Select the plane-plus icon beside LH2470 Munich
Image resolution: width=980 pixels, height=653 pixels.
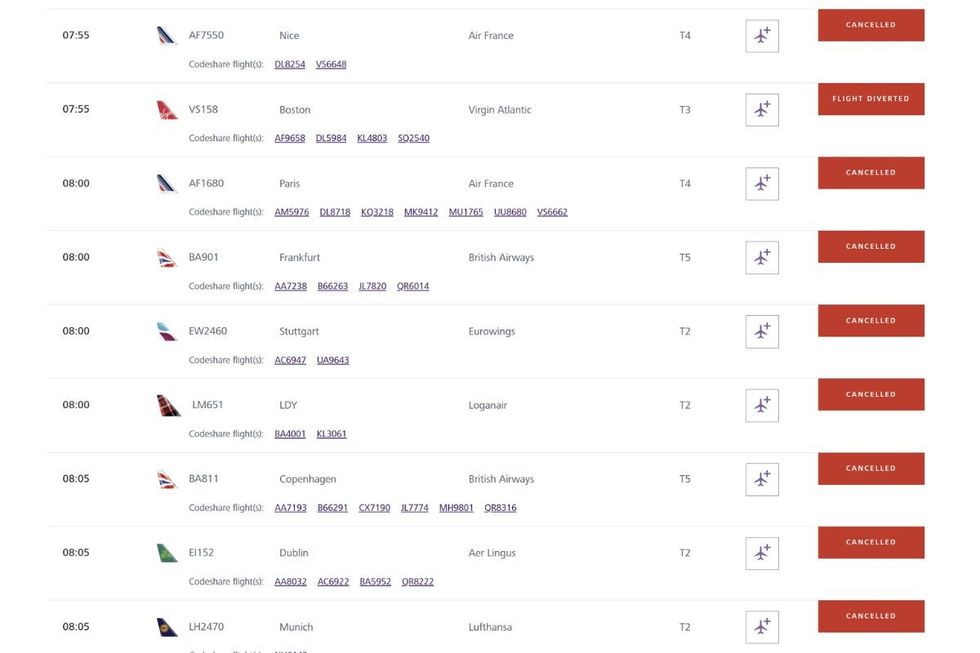tap(761, 625)
